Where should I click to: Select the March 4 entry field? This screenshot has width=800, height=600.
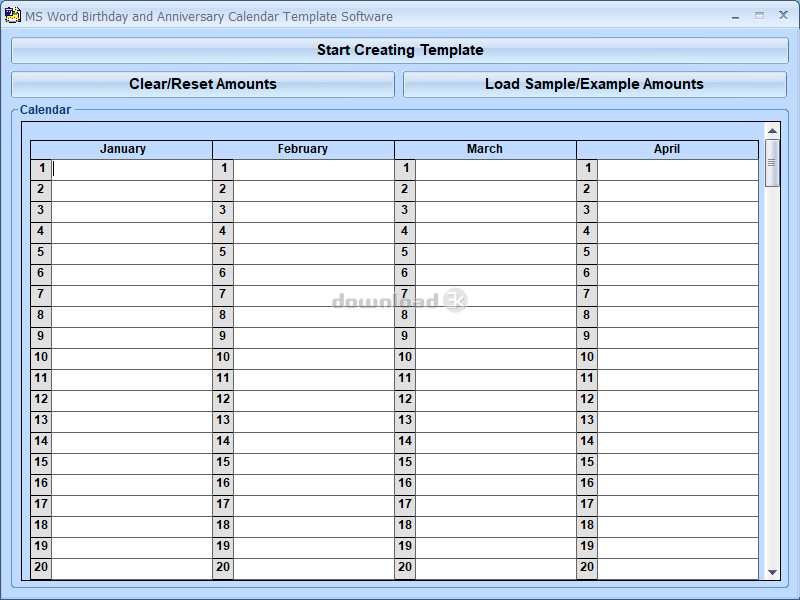(496, 233)
